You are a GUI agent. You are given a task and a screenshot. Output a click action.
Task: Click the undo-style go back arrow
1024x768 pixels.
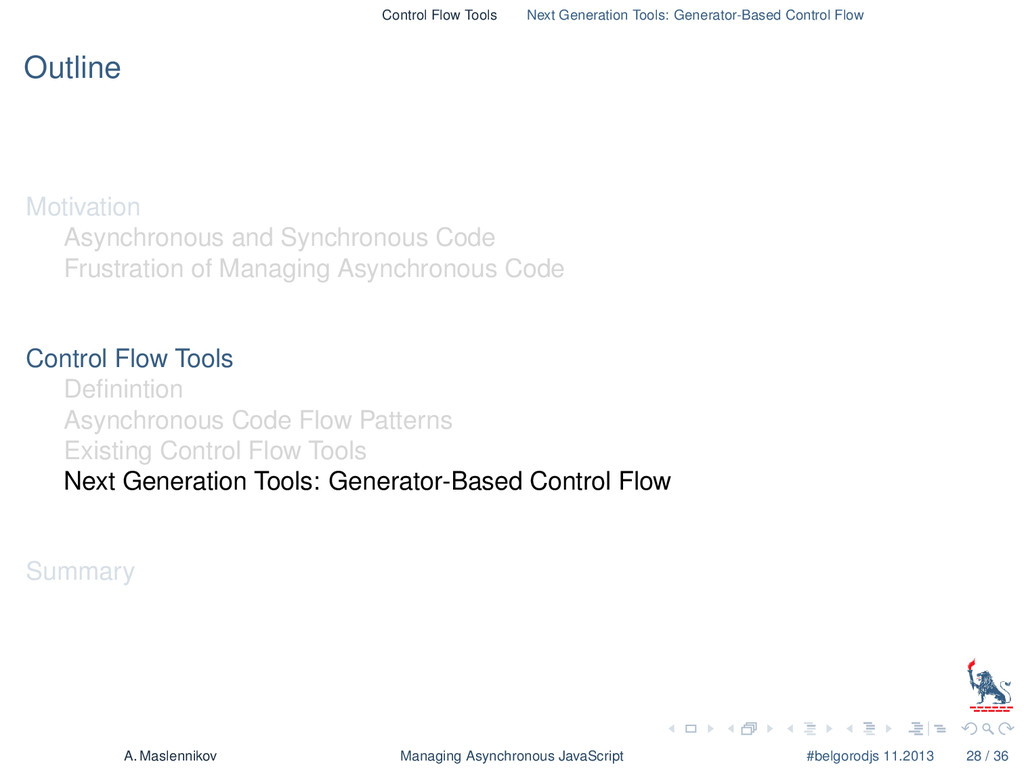pos(970,729)
